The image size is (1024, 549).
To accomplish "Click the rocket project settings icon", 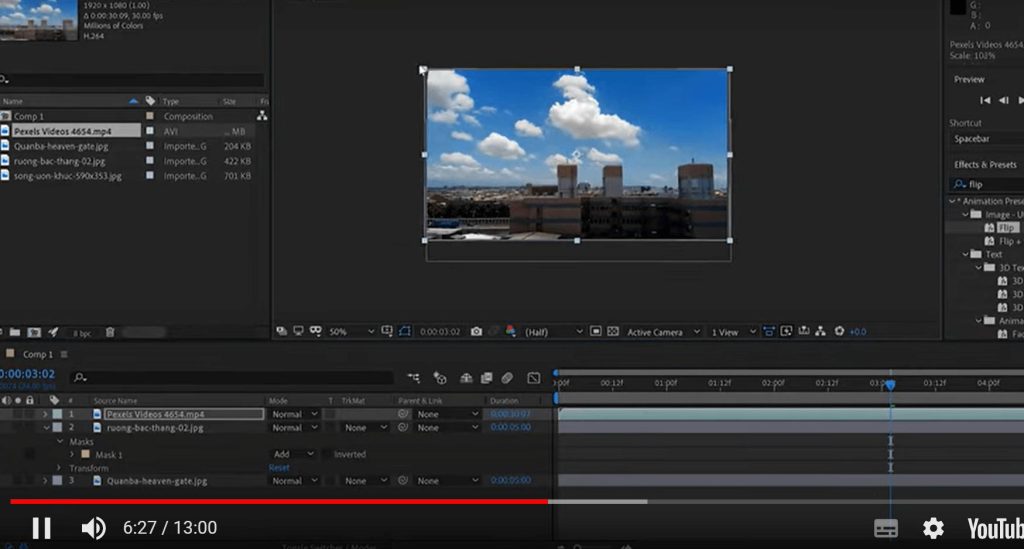I will 54,332.
